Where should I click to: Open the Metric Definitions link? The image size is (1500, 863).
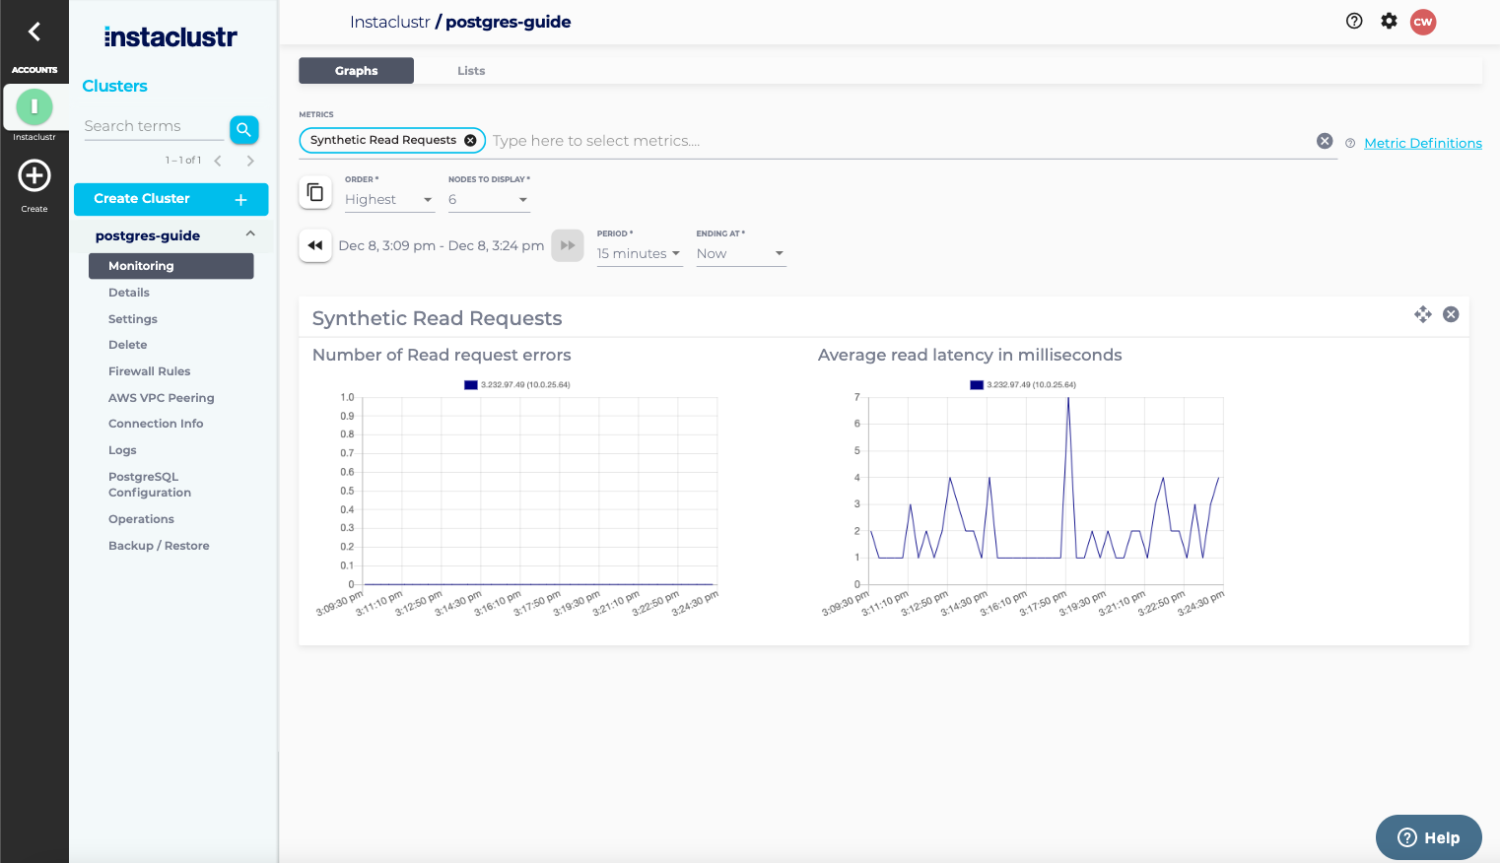(x=1422, y=142)
